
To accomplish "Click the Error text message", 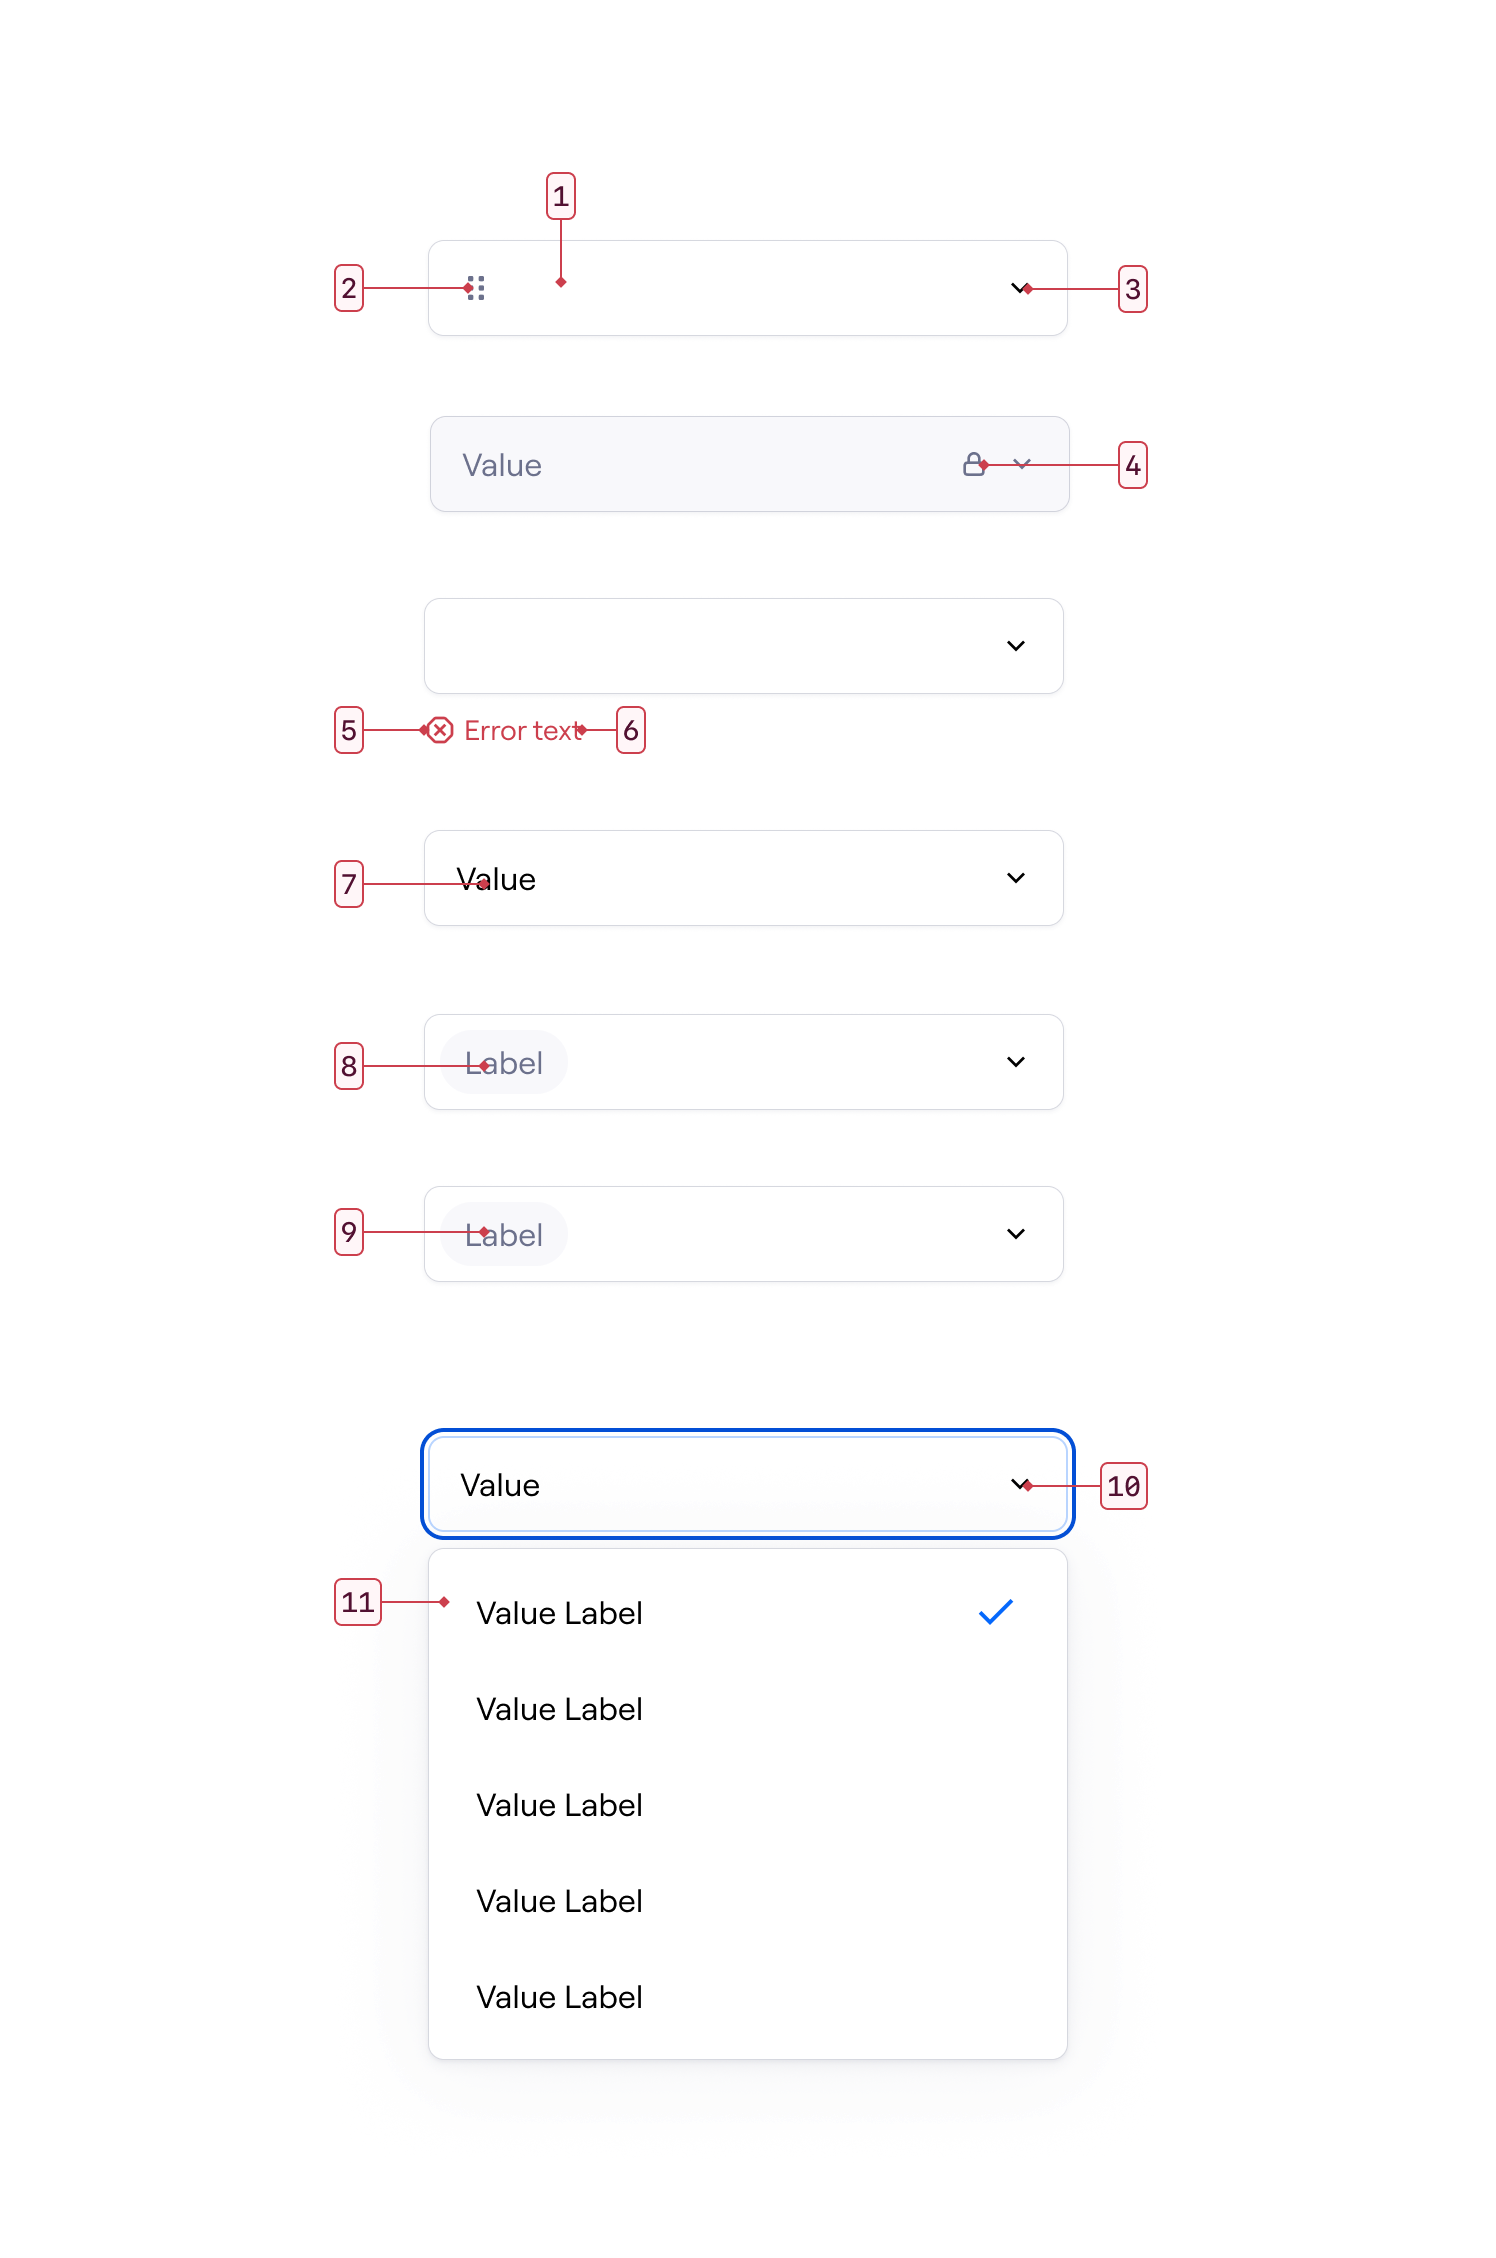I will point(524,731).
